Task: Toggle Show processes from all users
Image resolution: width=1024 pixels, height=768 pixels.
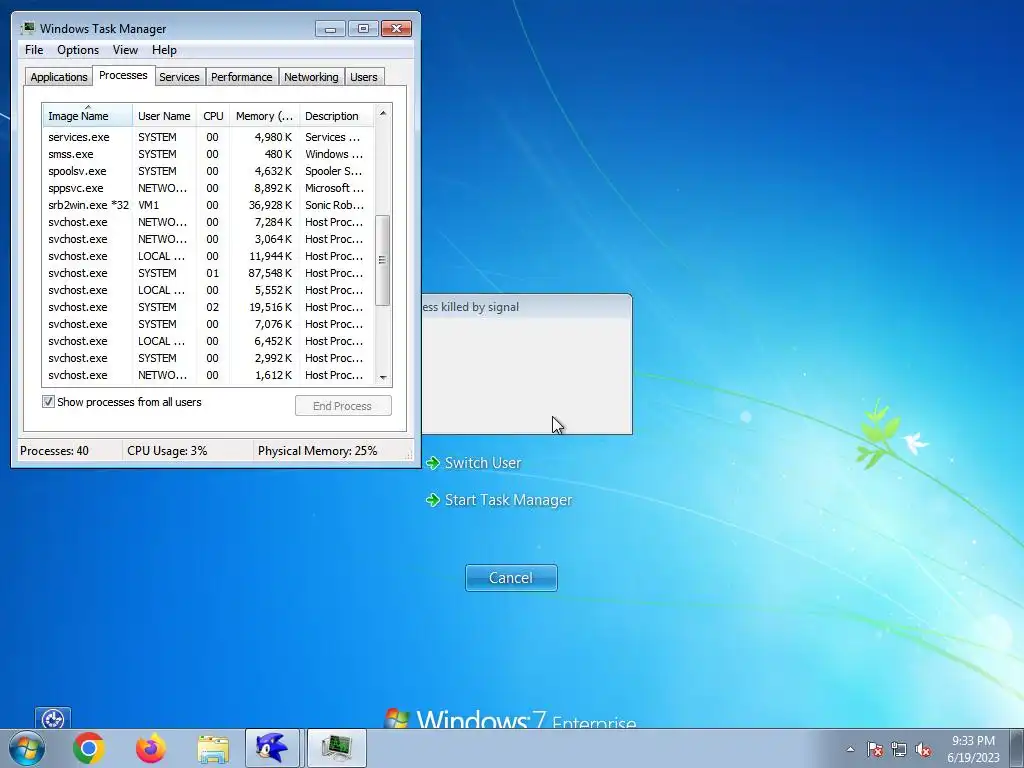Action: click(48, 402)
